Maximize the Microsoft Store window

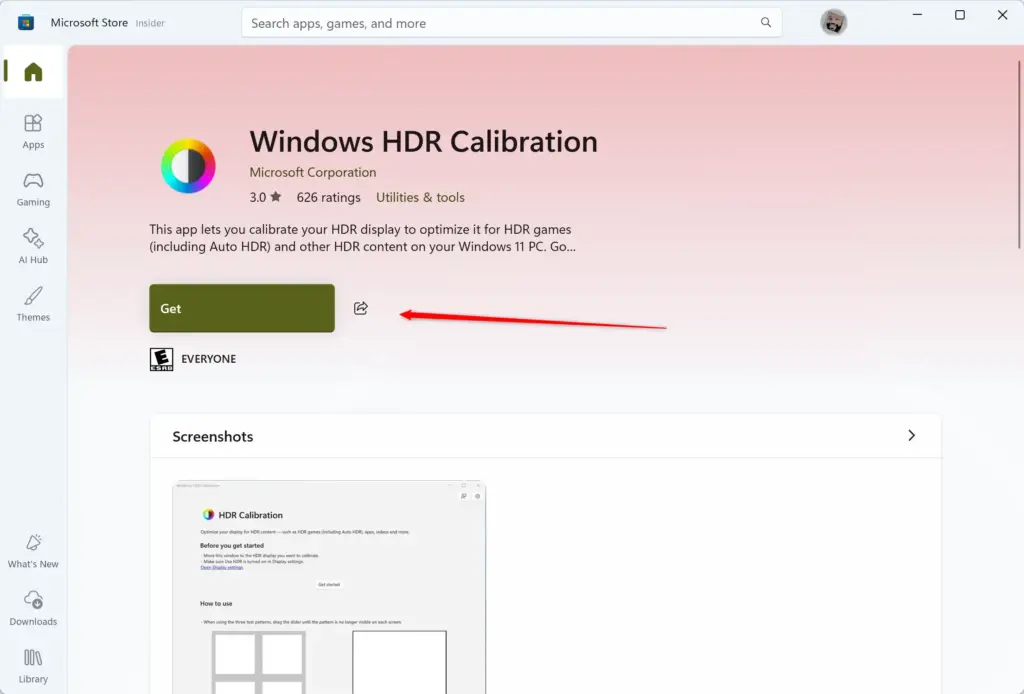(x=959, y=14)
